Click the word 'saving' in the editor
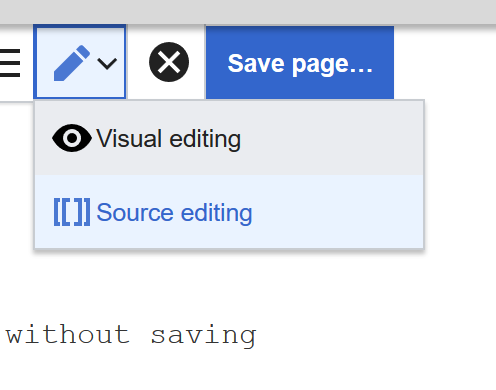 click(204, 335)
